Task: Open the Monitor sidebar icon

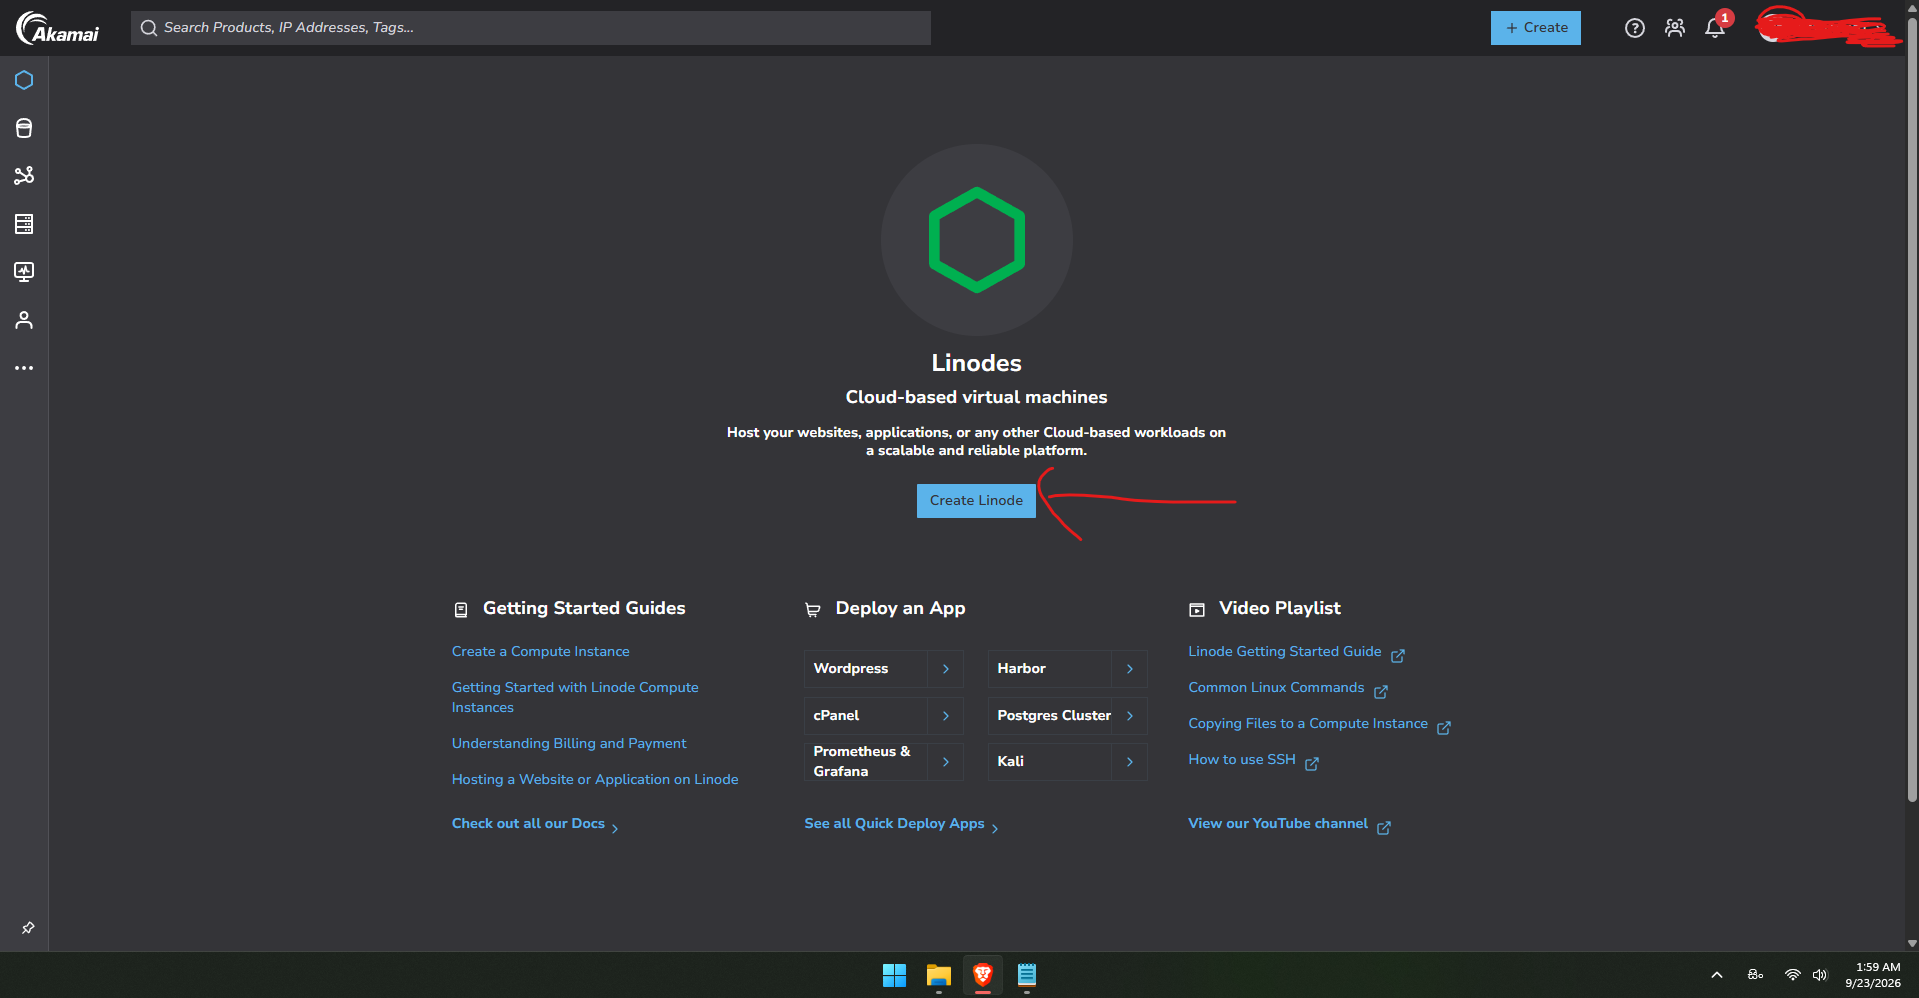Action: click(x=24, y=272)
